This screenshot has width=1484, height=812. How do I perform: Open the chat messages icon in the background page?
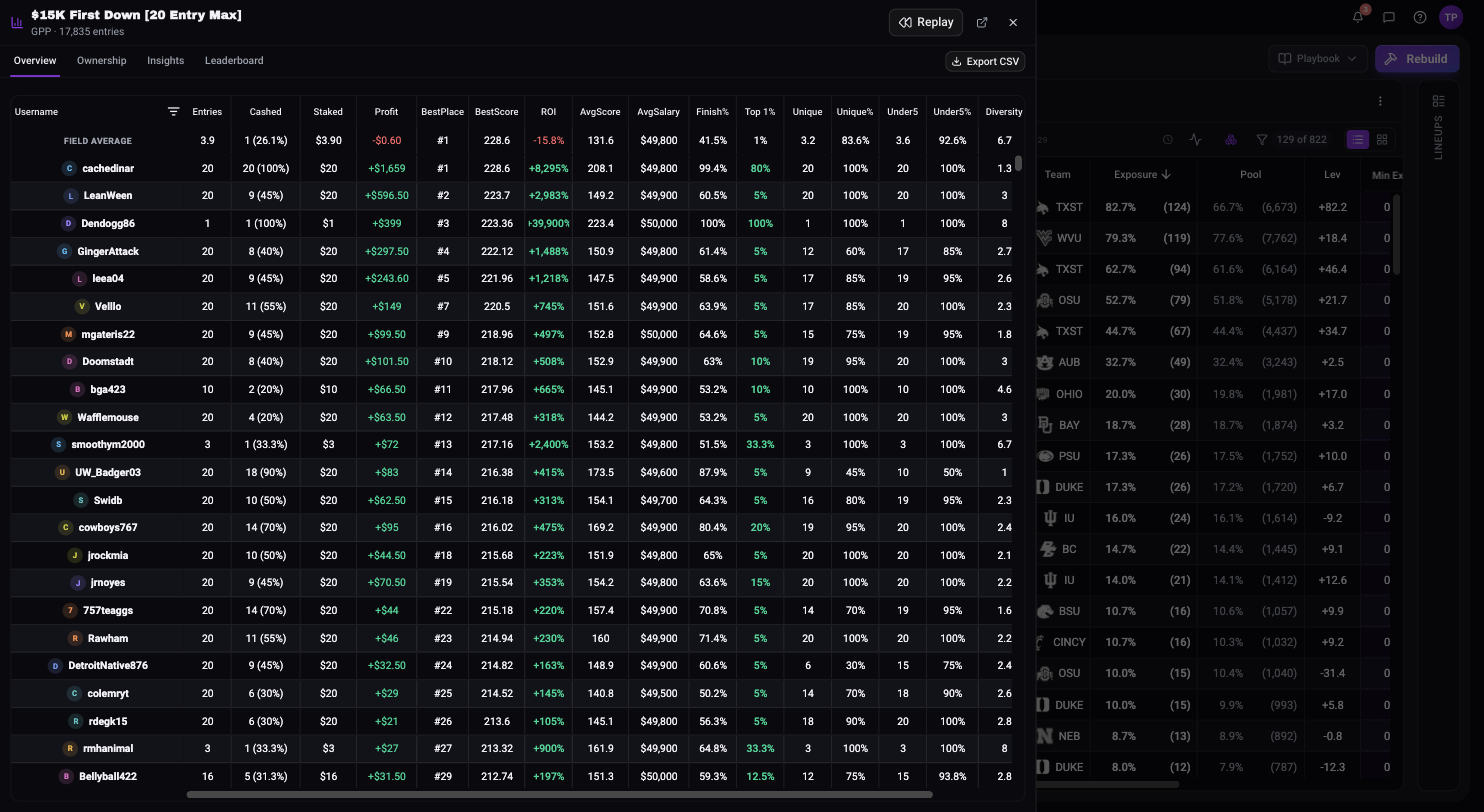(x=1389, y=17)
